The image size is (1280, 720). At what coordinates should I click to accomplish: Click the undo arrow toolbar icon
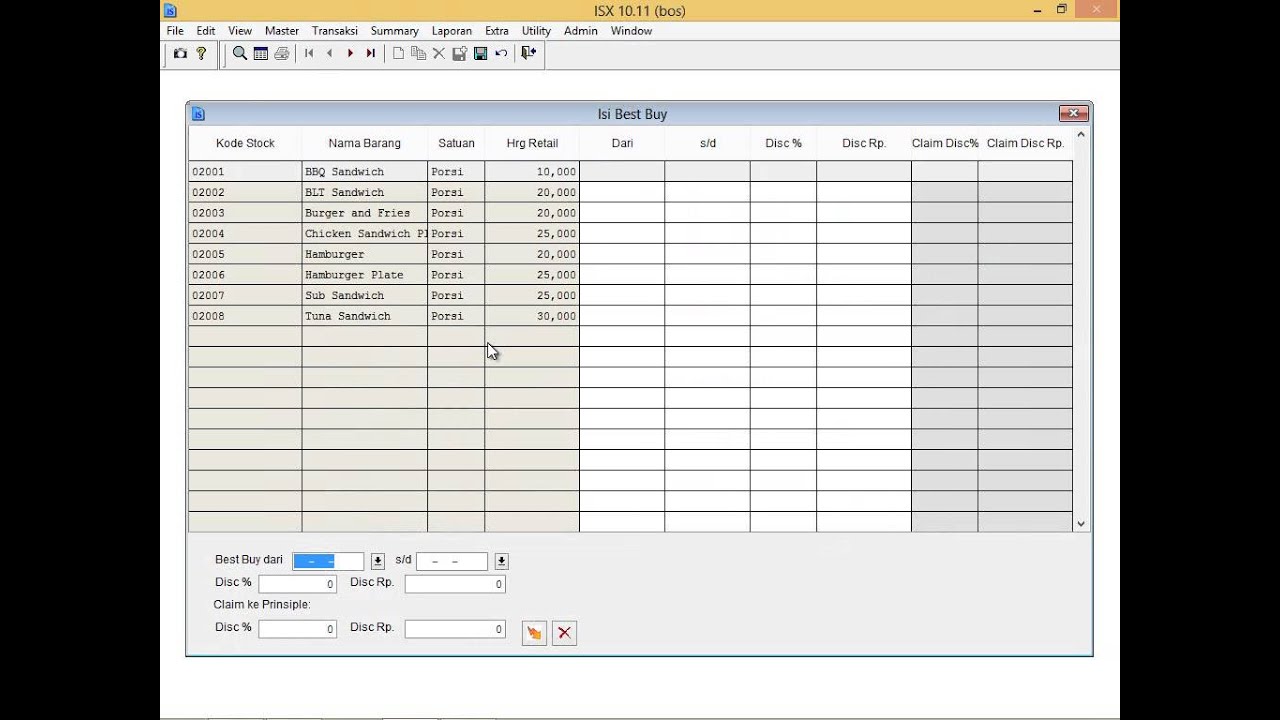coord(501,53)
